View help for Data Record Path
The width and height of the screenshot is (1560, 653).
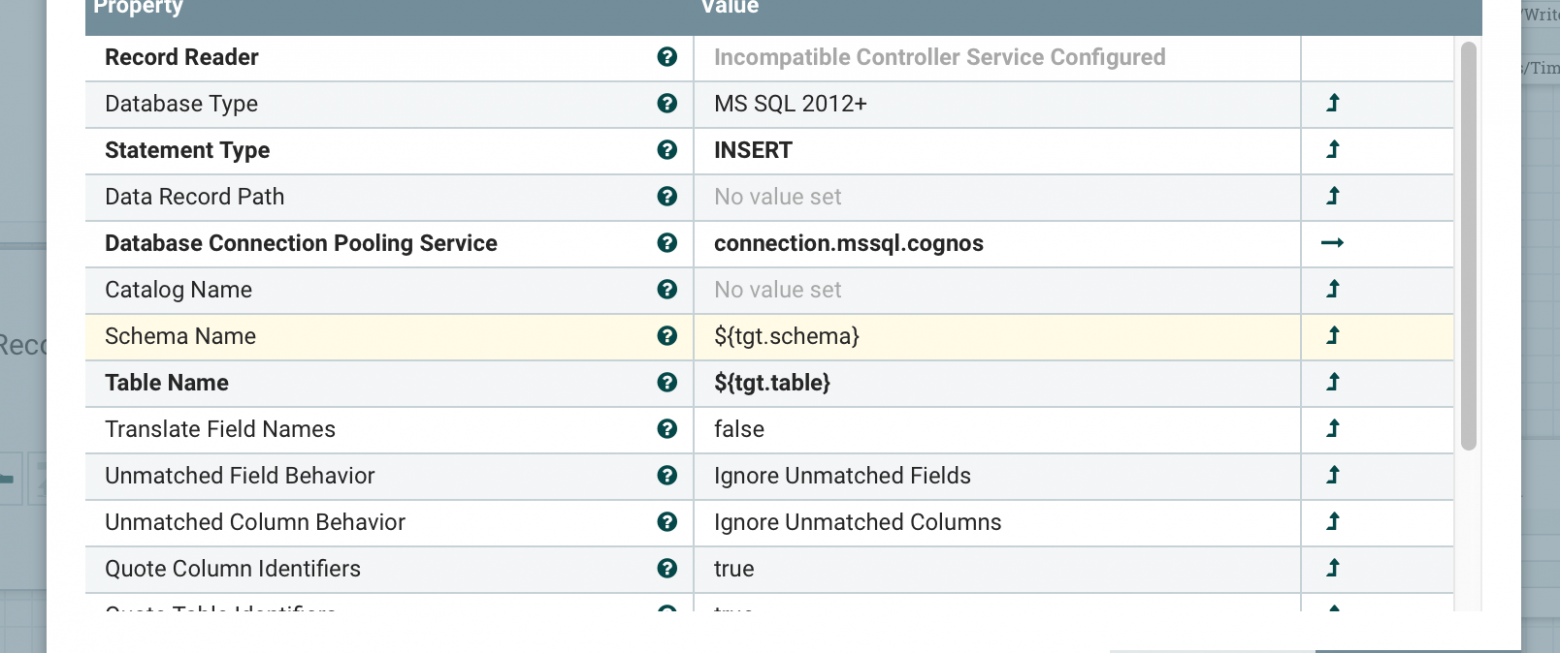pyautogui.click(x=667, y=196)
